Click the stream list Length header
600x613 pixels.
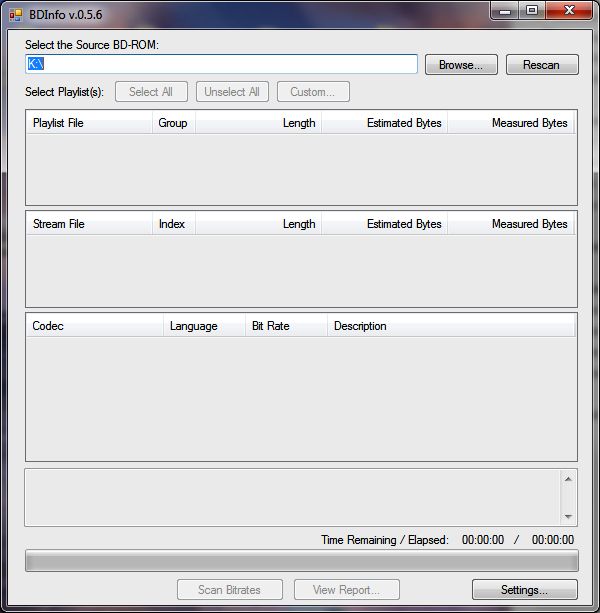[x=258, y=224]
